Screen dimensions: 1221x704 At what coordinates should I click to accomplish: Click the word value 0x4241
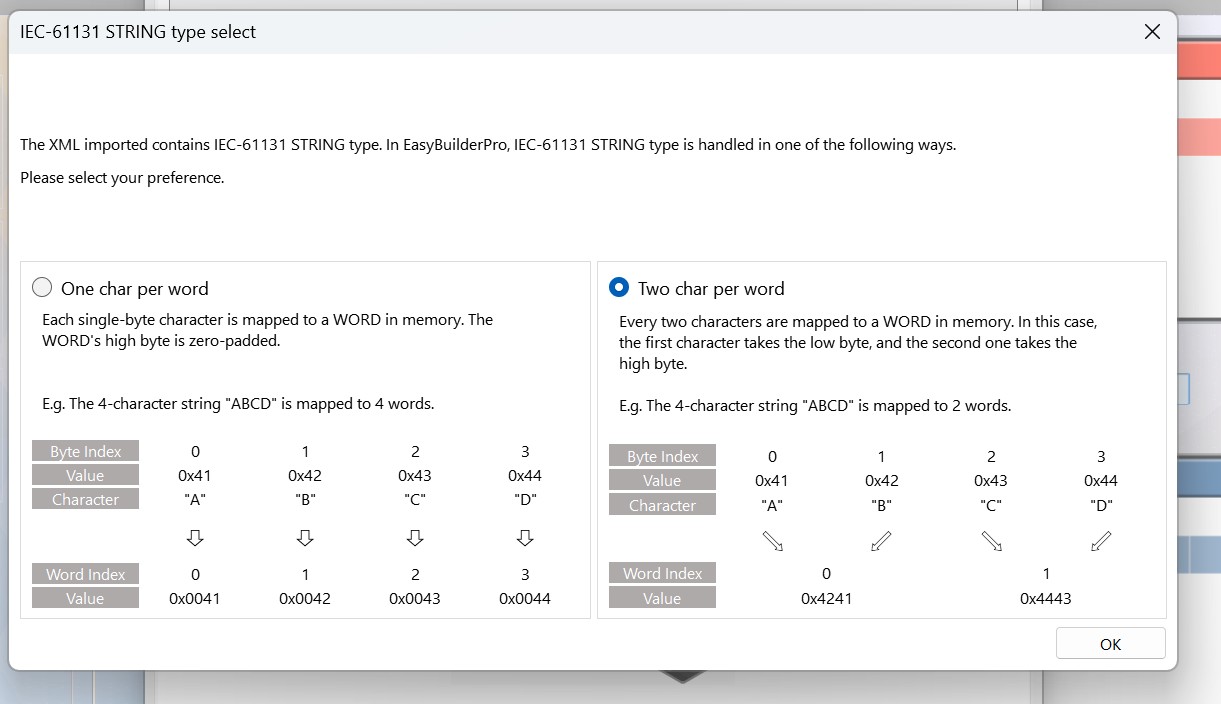(x=826, y=599)
